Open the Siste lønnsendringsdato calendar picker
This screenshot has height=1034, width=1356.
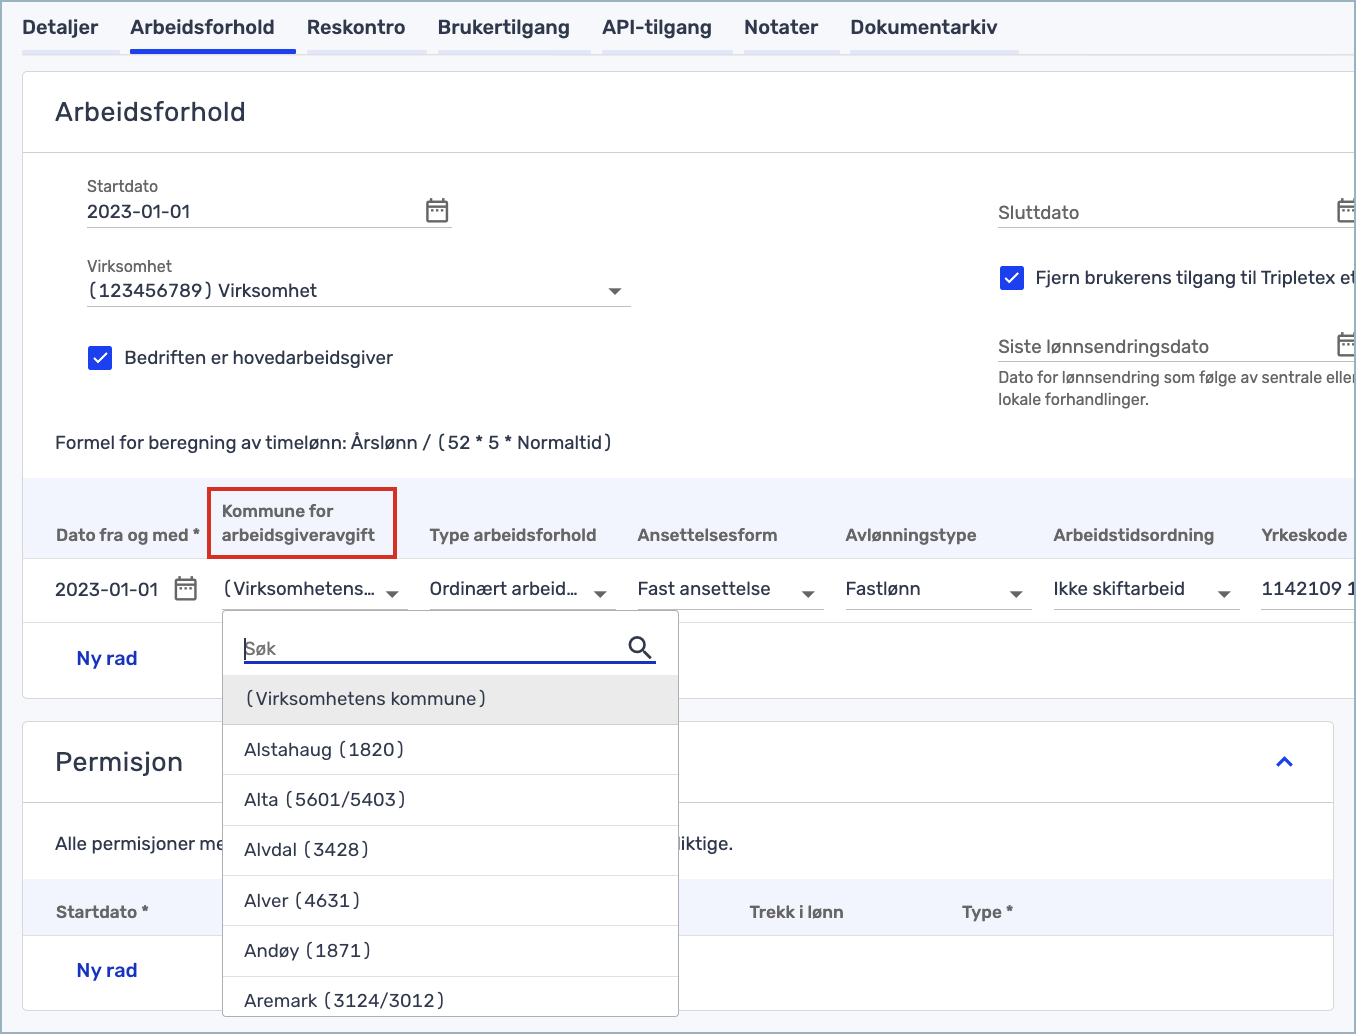[1346, 344]
